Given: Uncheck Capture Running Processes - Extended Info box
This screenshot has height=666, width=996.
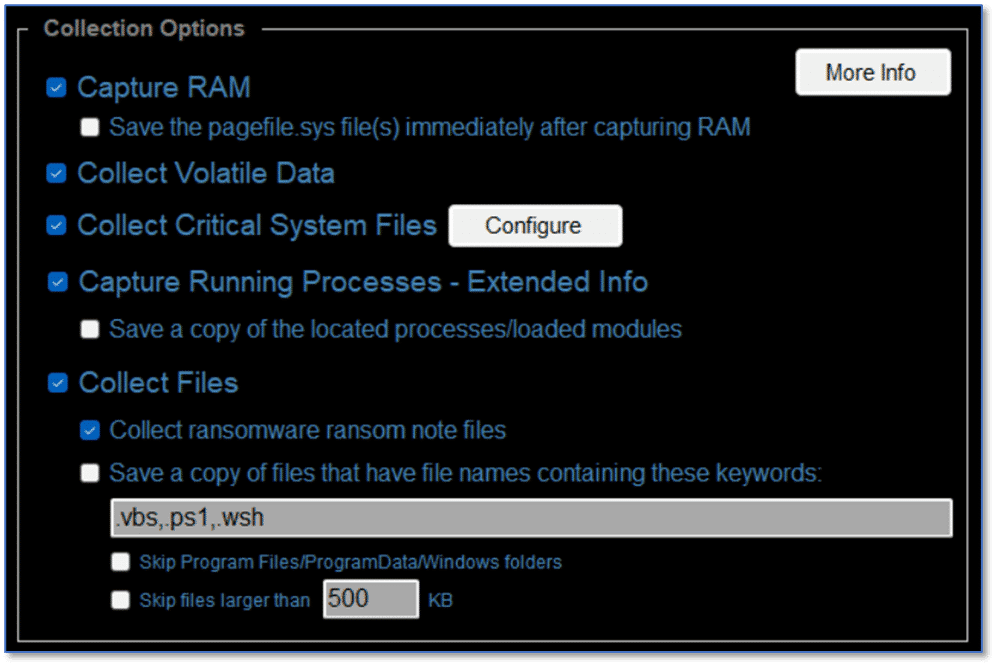Looking at the screenshot, I should click(x=58, y=282).
